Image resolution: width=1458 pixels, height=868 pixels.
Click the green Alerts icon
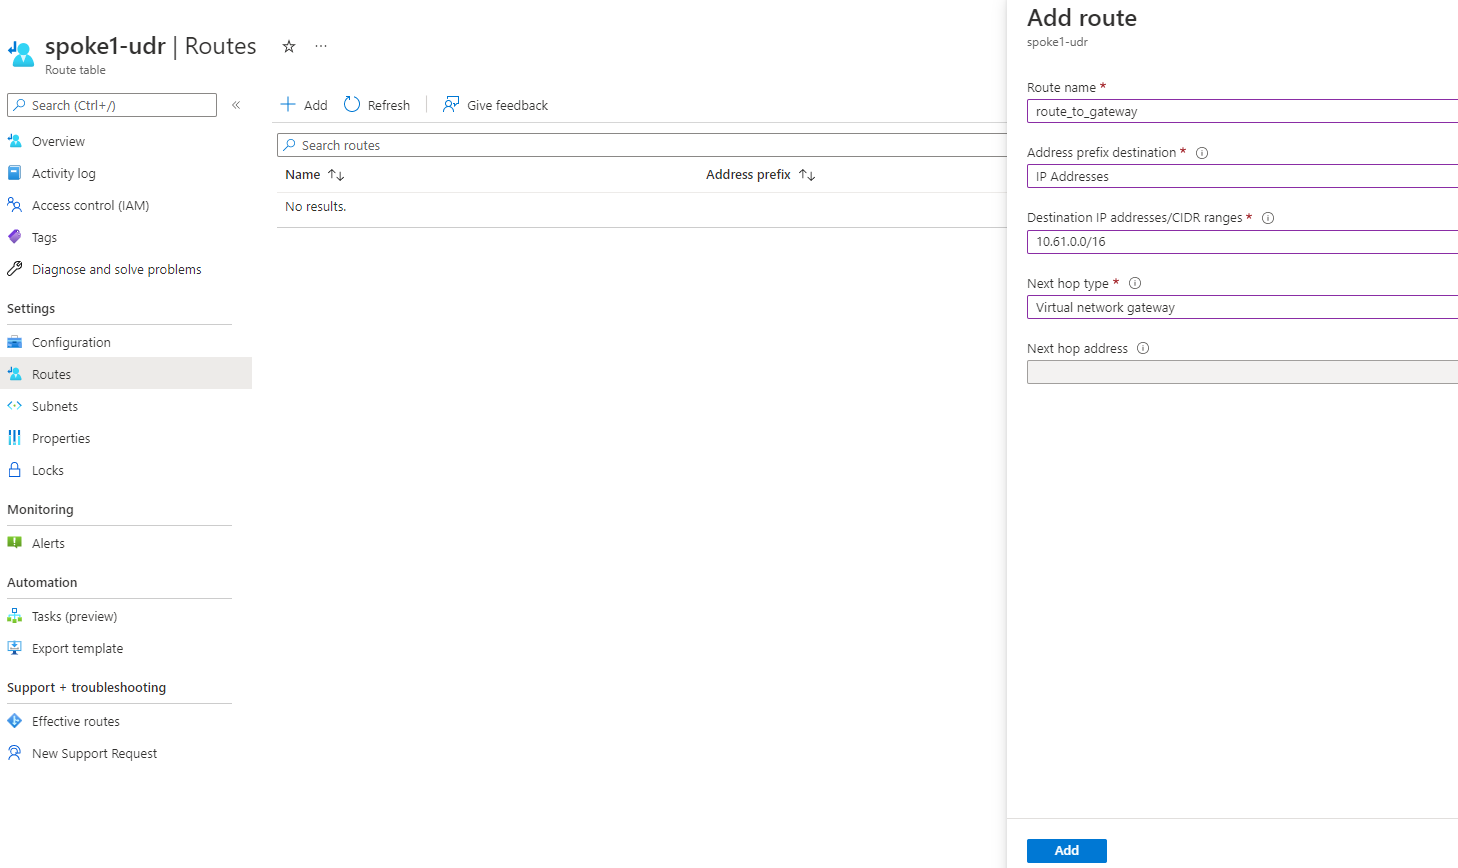pos(15,543)
